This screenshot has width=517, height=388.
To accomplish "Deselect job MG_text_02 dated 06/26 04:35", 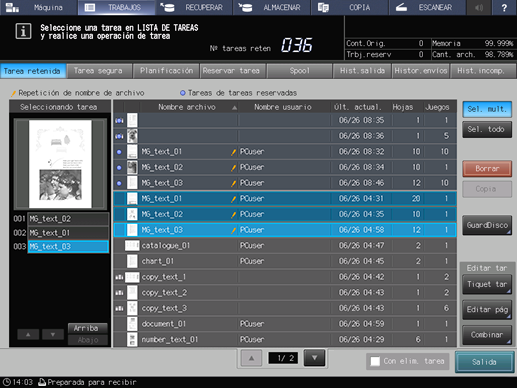I will tap(285, 214).
